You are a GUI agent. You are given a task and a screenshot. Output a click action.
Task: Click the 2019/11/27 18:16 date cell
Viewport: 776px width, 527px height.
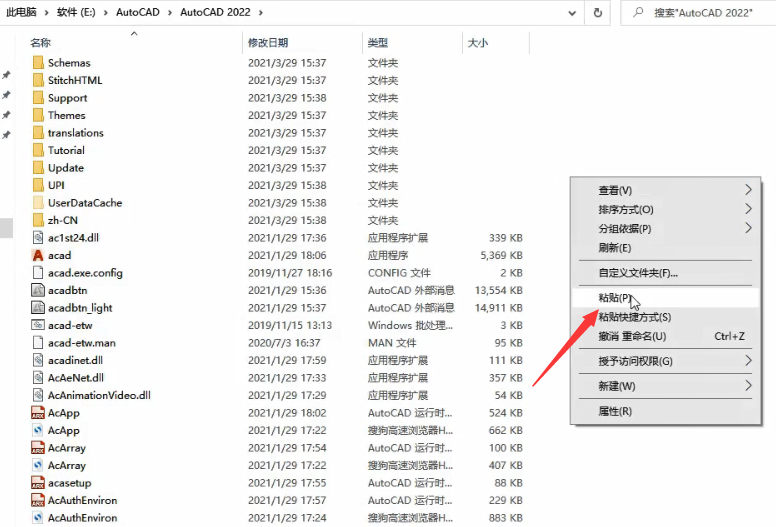(x=290, y=273)
